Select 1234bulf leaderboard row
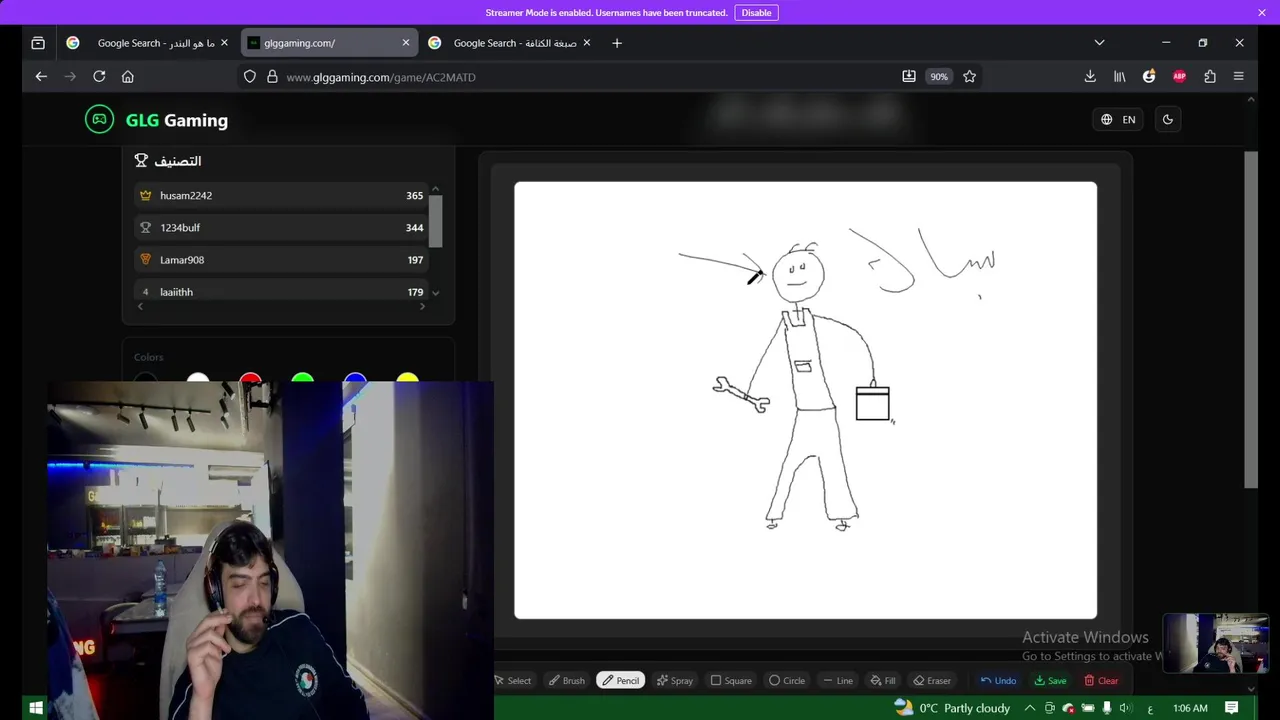 click(x=281, y=228)
